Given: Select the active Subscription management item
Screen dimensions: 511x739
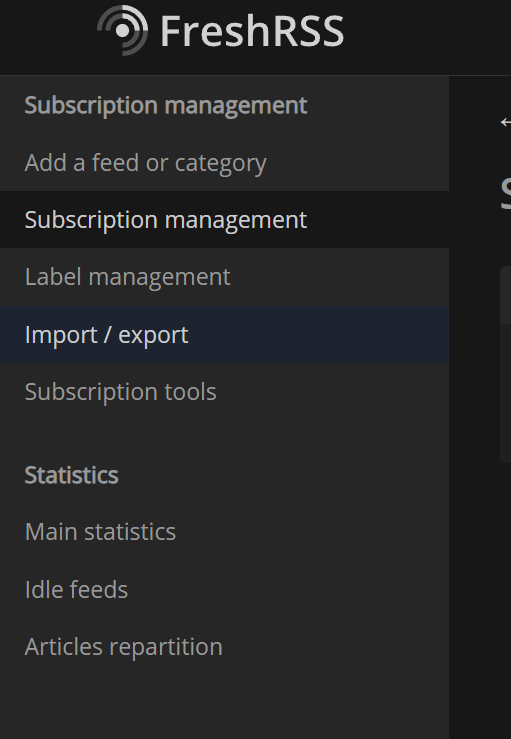Looking at the screenshot, I should point(224,220).
